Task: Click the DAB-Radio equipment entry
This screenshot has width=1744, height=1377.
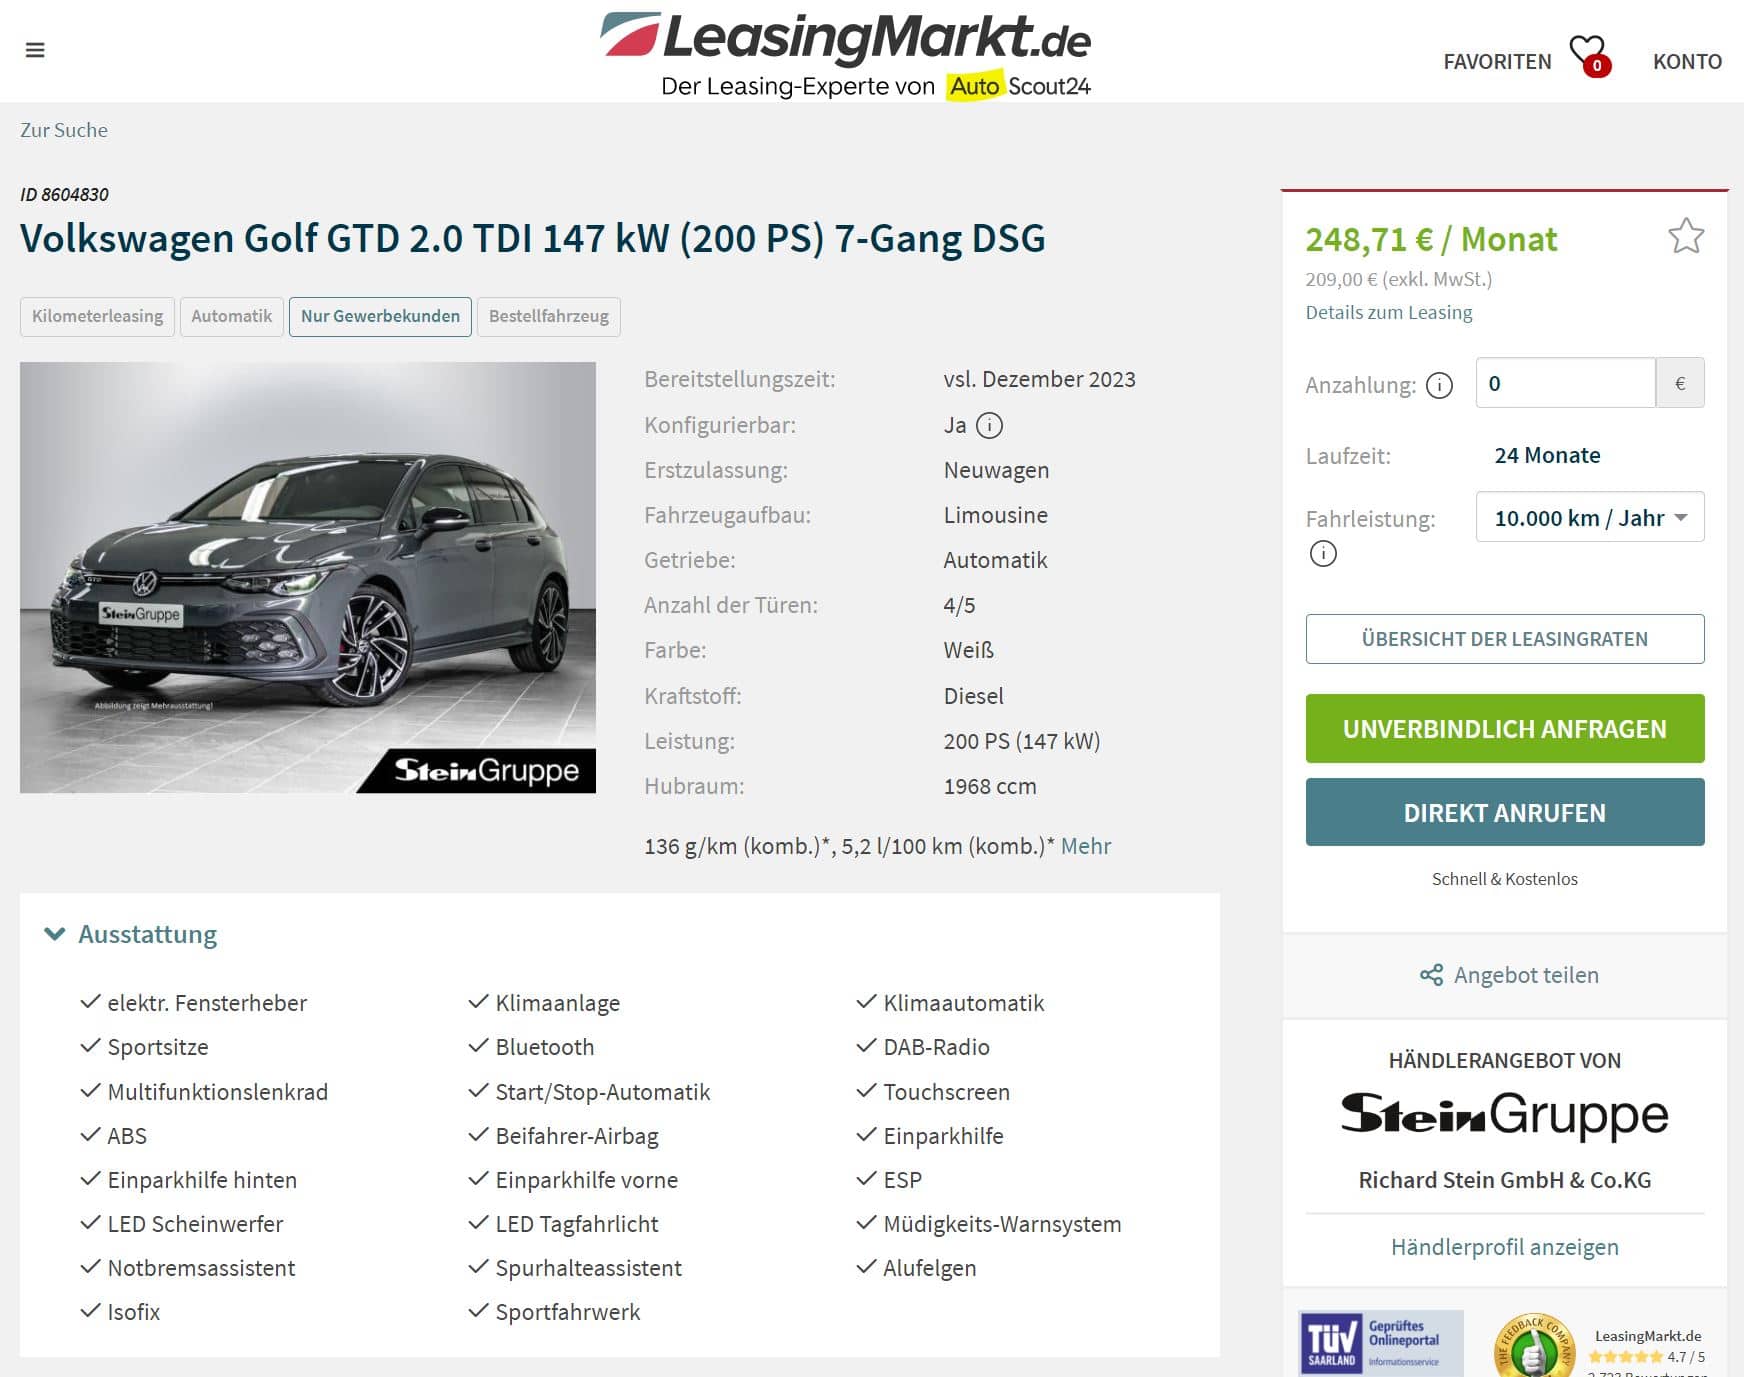Action: [x=936, y=1047]
